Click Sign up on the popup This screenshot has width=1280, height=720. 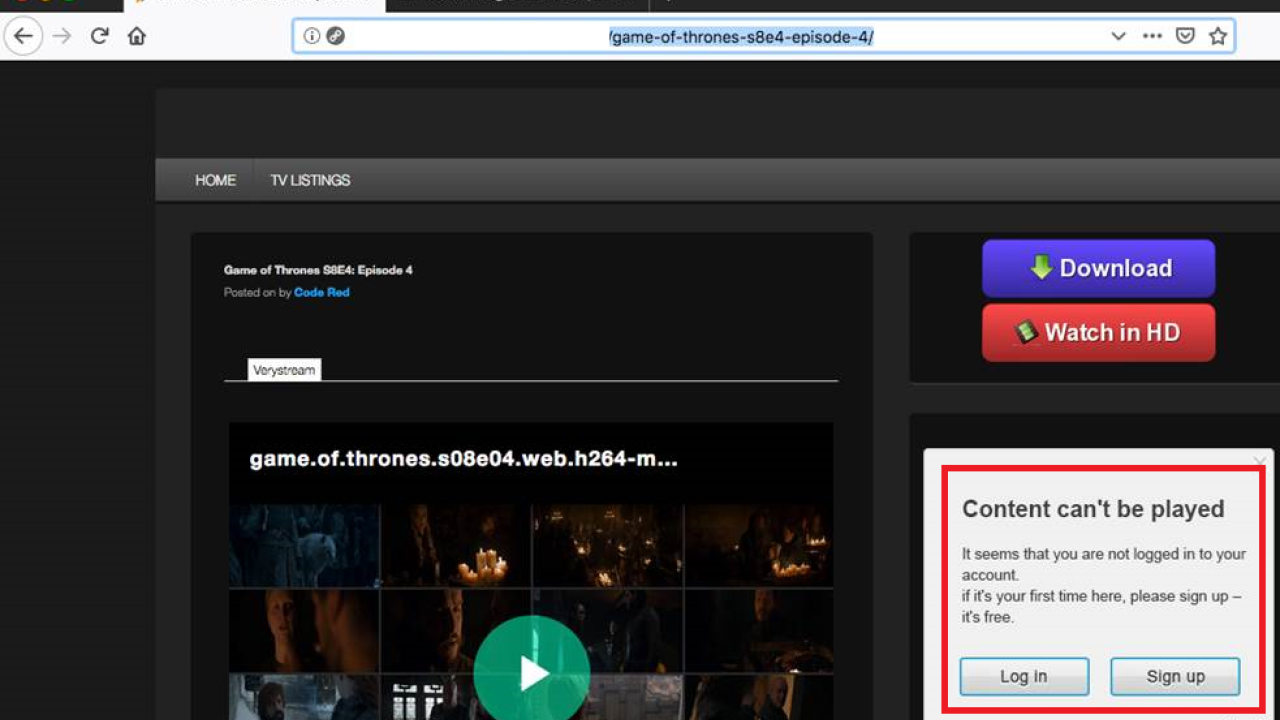coord(1175,677)
